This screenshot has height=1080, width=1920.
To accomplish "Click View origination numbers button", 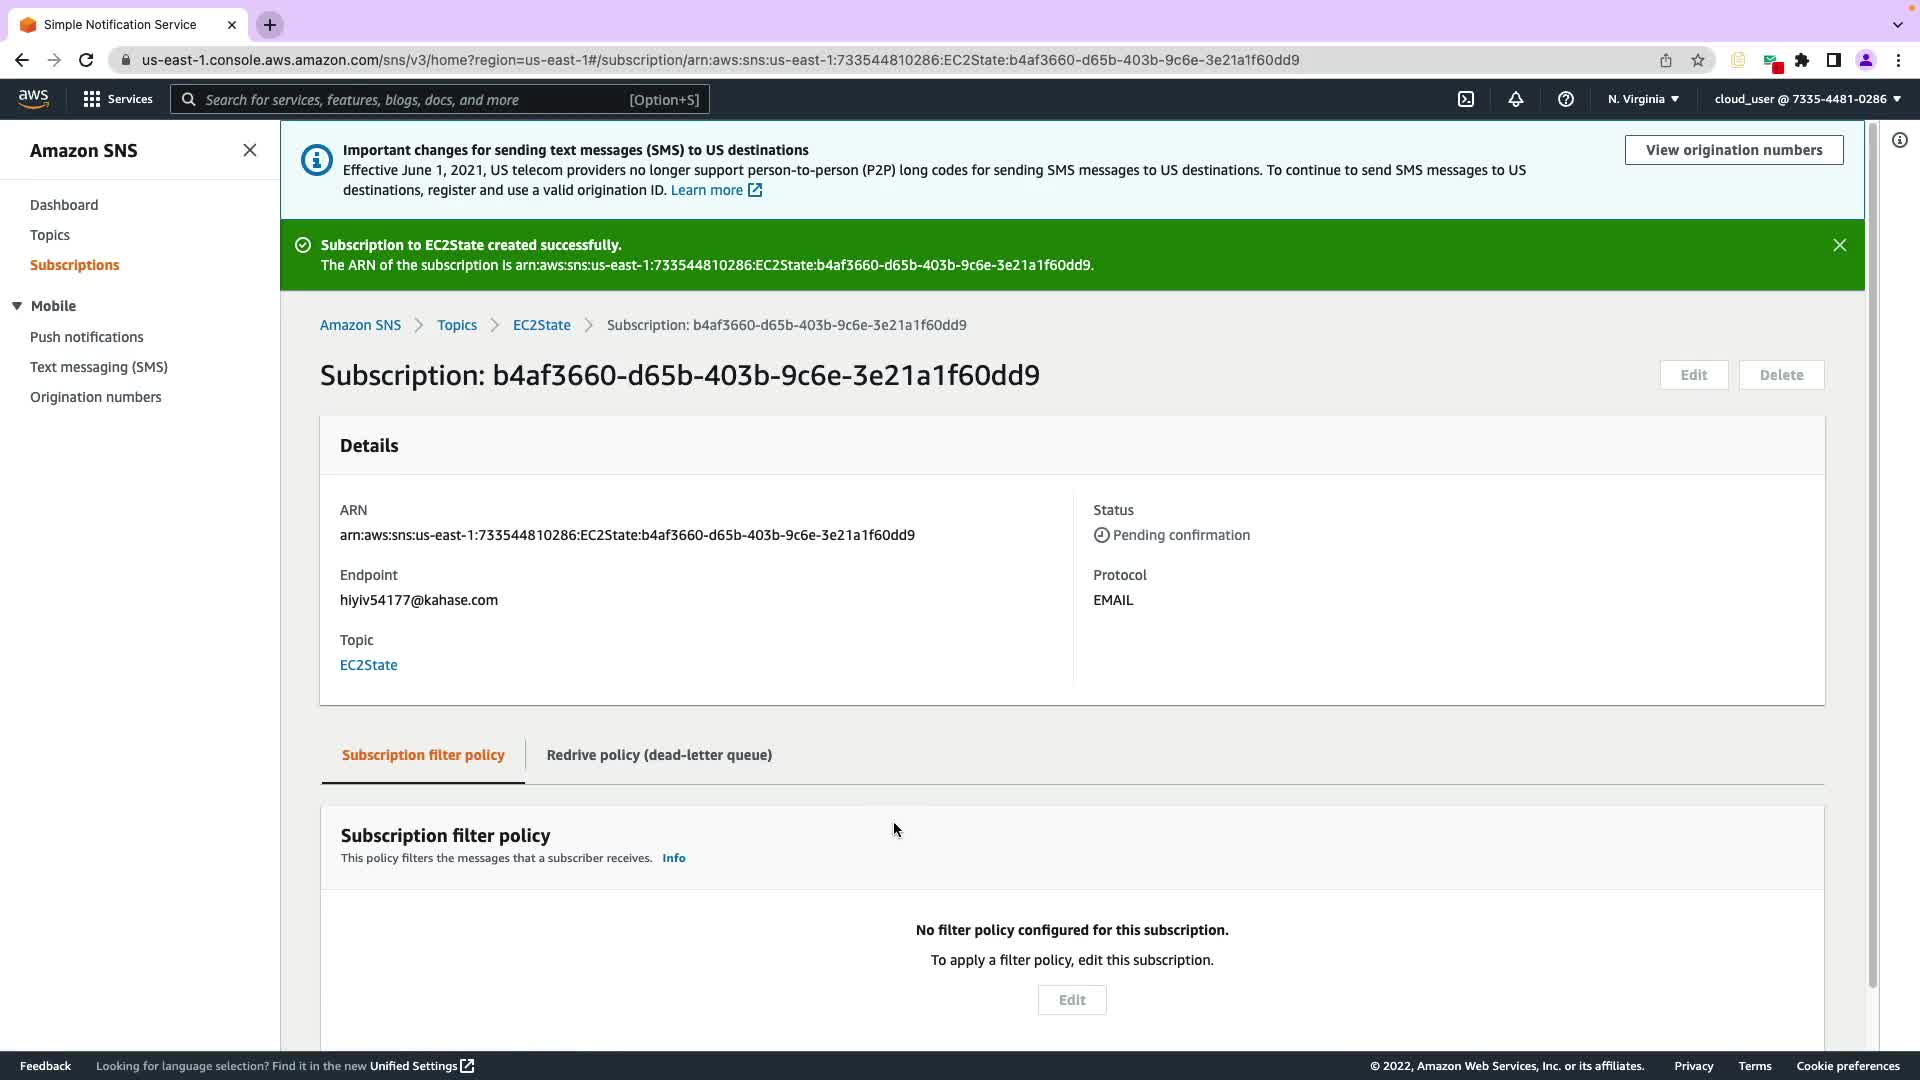I will click(x=1733, y=150).
